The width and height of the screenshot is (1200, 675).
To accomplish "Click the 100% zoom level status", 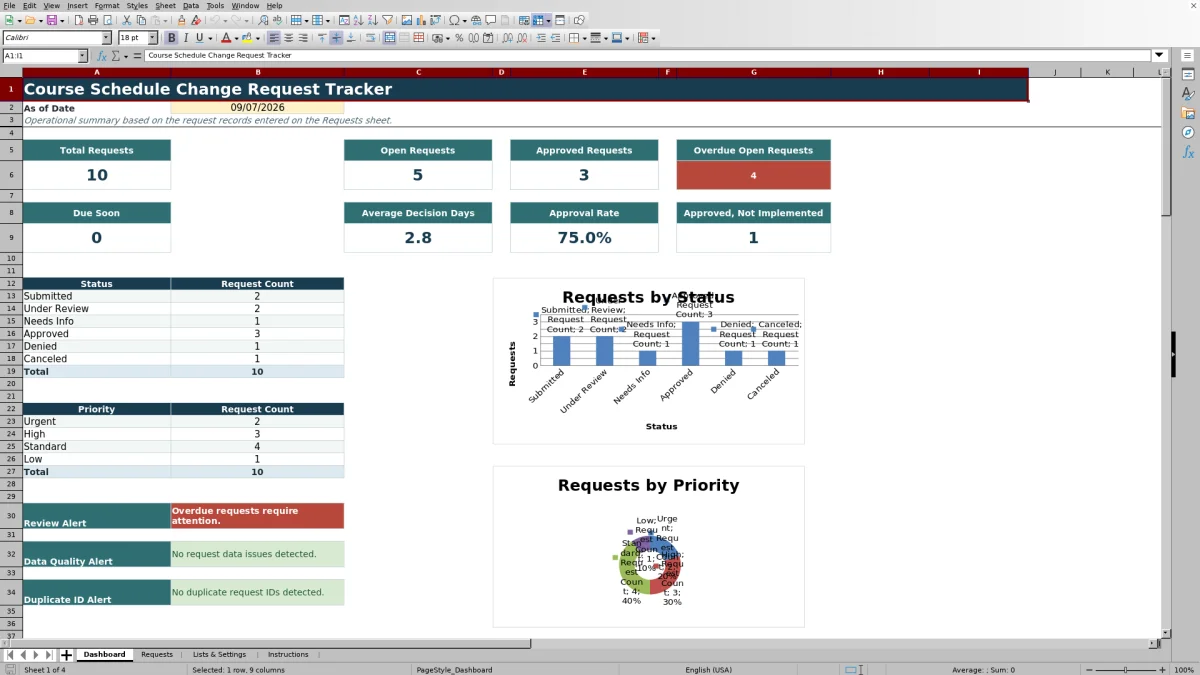I will click(1184, 670).
